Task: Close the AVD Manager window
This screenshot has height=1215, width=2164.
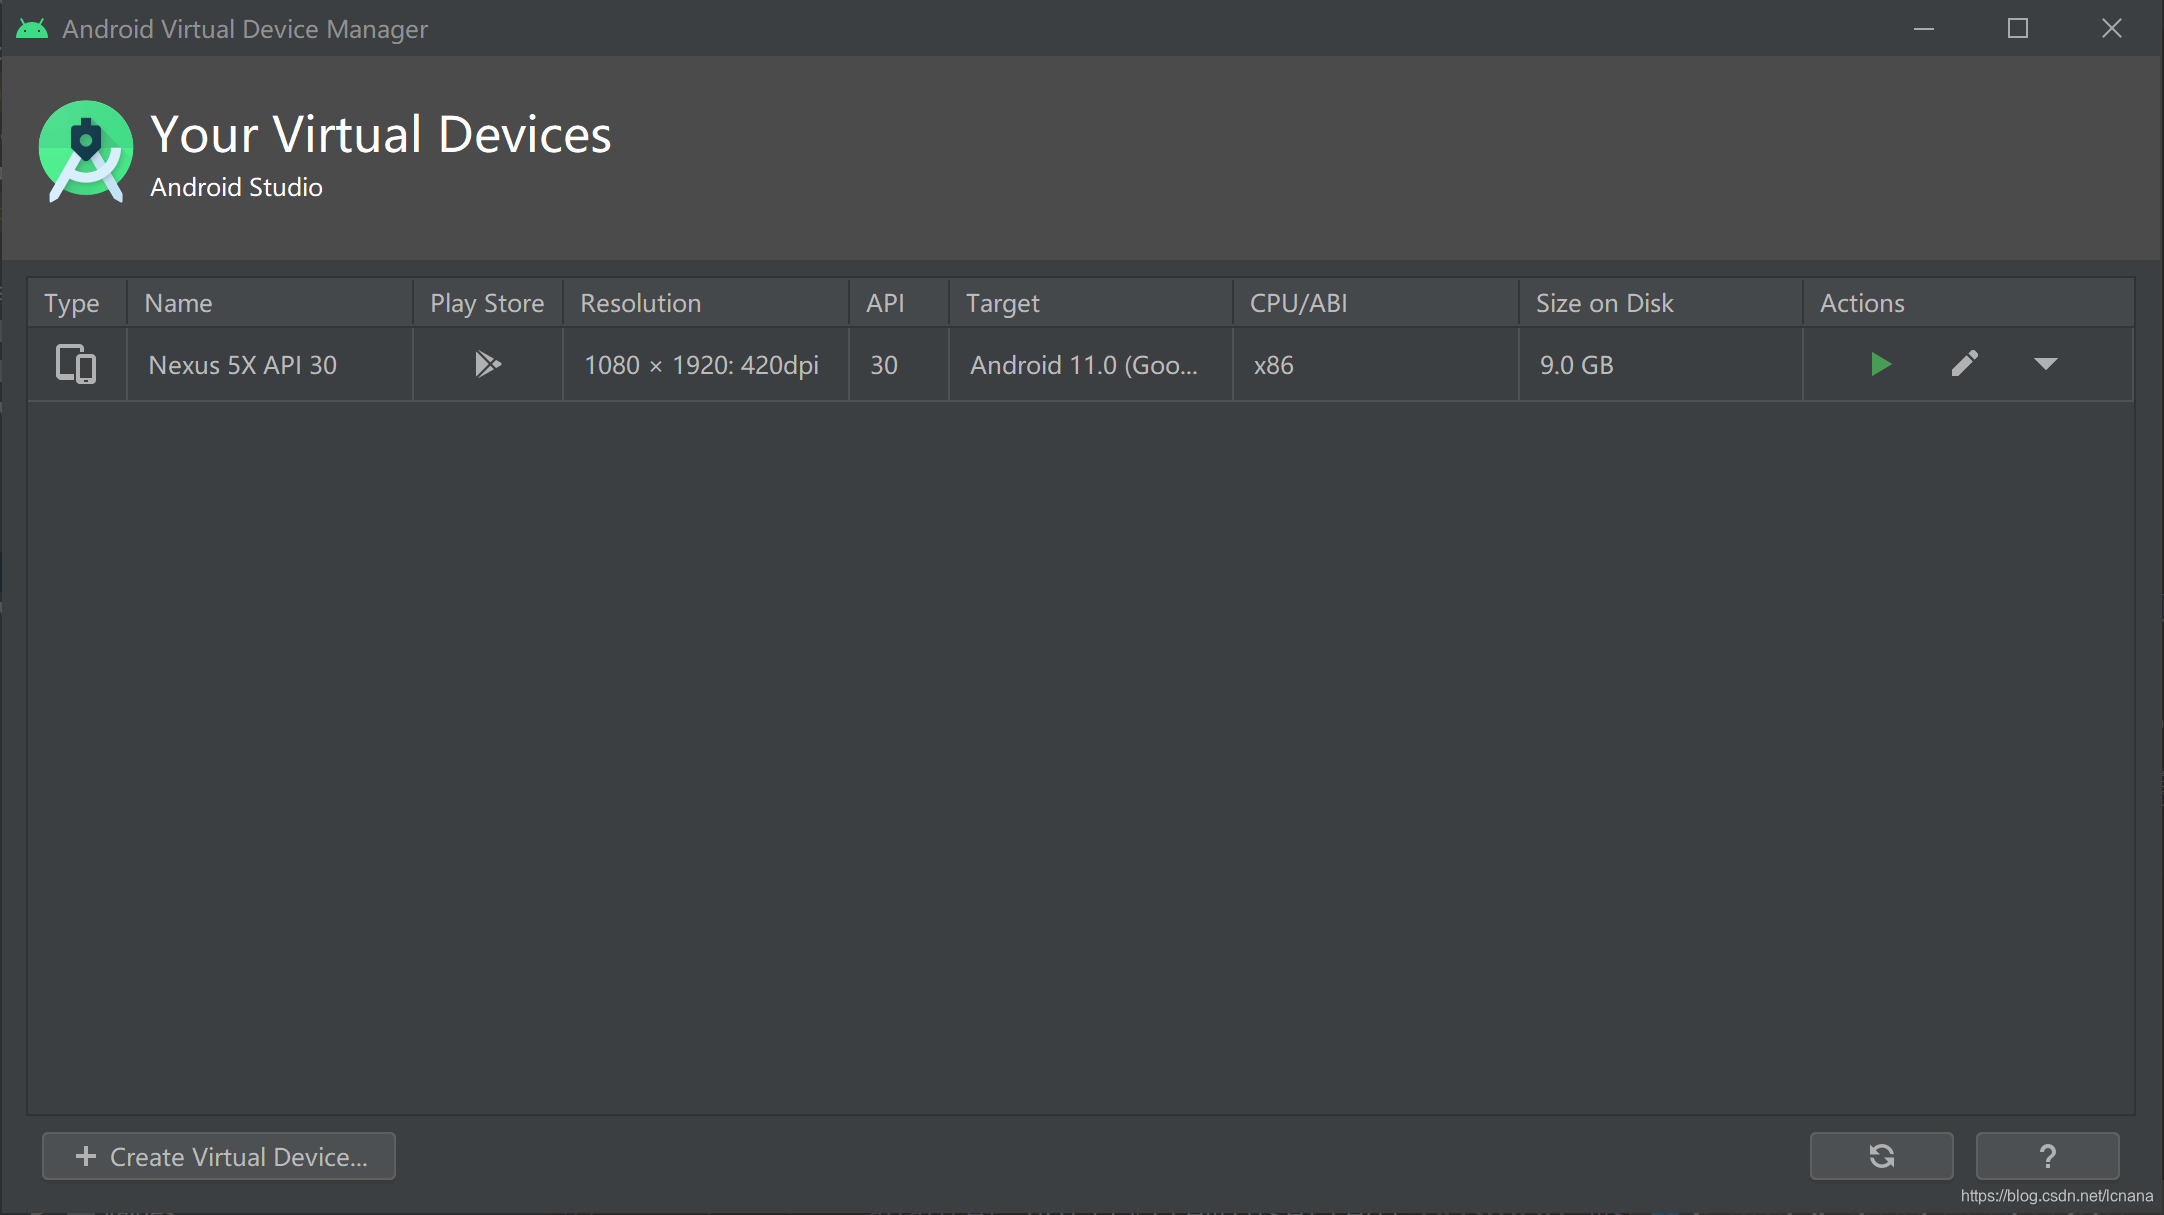Action: [x=2112, y=29]
